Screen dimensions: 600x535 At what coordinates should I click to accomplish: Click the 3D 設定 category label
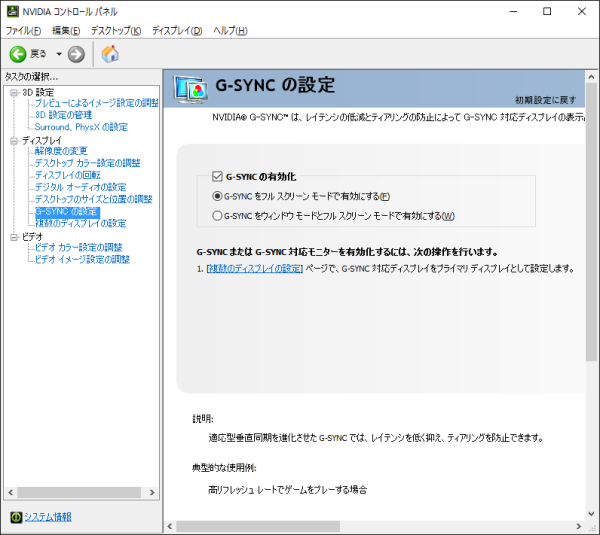click(x=38, y=93)
